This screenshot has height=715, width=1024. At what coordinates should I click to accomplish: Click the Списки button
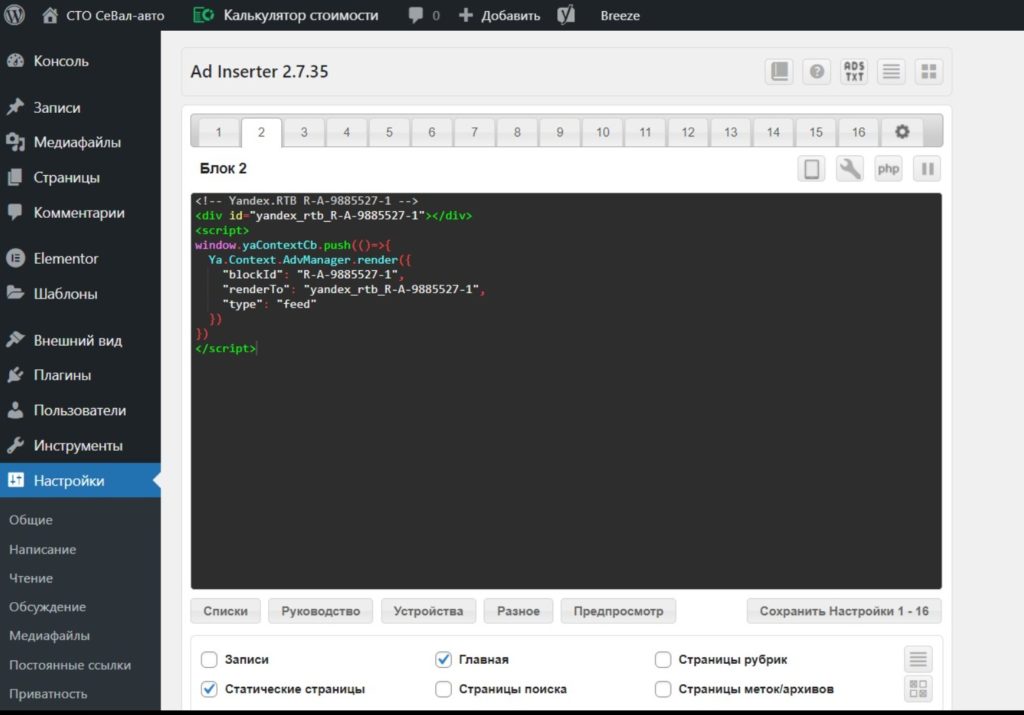[x=225, y=611]
